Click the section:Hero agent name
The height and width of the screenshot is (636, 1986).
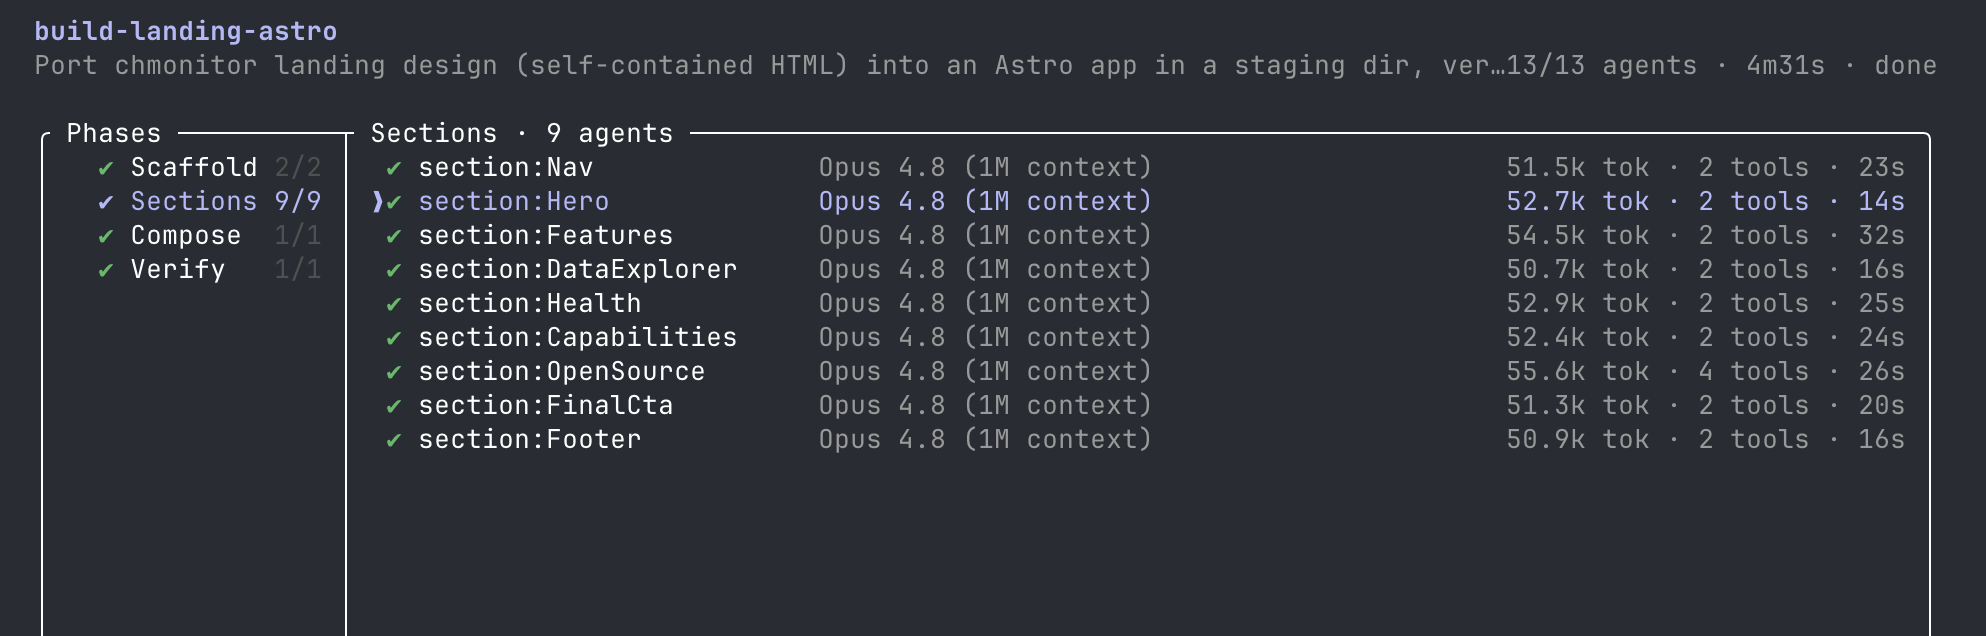[514, 202]
